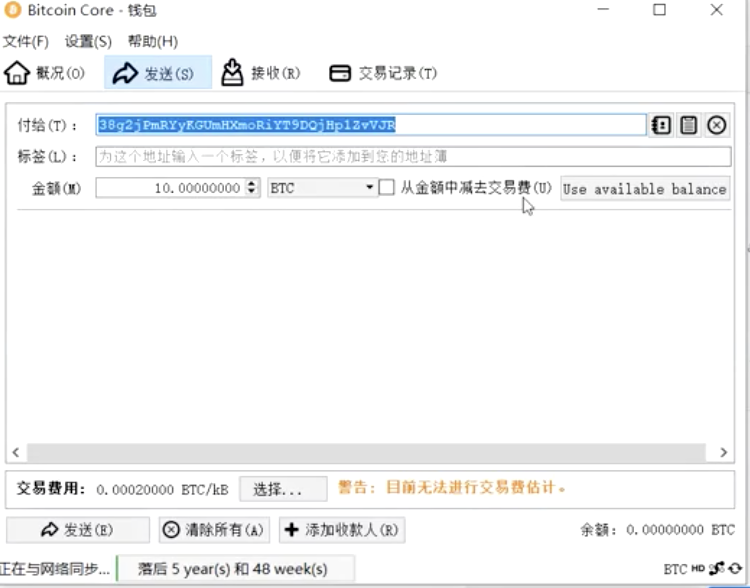Click the network connections status icon
Image resolution: width=750 pixels, height=588 pixels.
716,568
